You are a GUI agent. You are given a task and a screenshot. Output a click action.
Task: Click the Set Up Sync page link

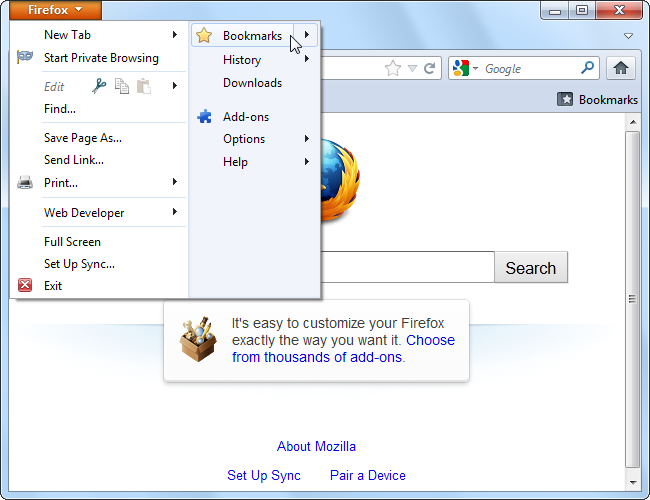coord(264,475)
